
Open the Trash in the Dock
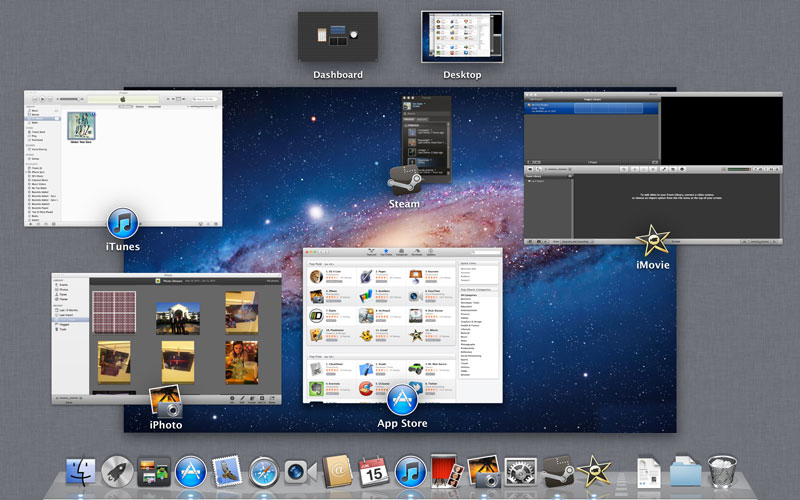tap(722, 471)
